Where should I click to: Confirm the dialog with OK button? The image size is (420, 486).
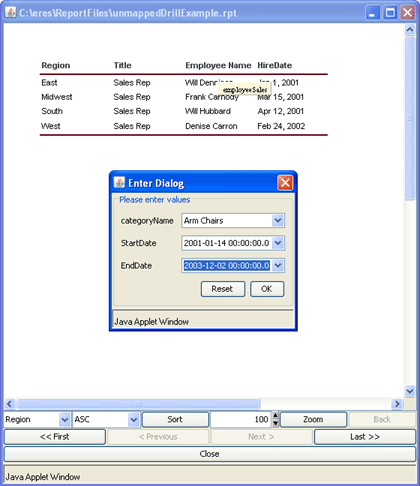point(267,289)
